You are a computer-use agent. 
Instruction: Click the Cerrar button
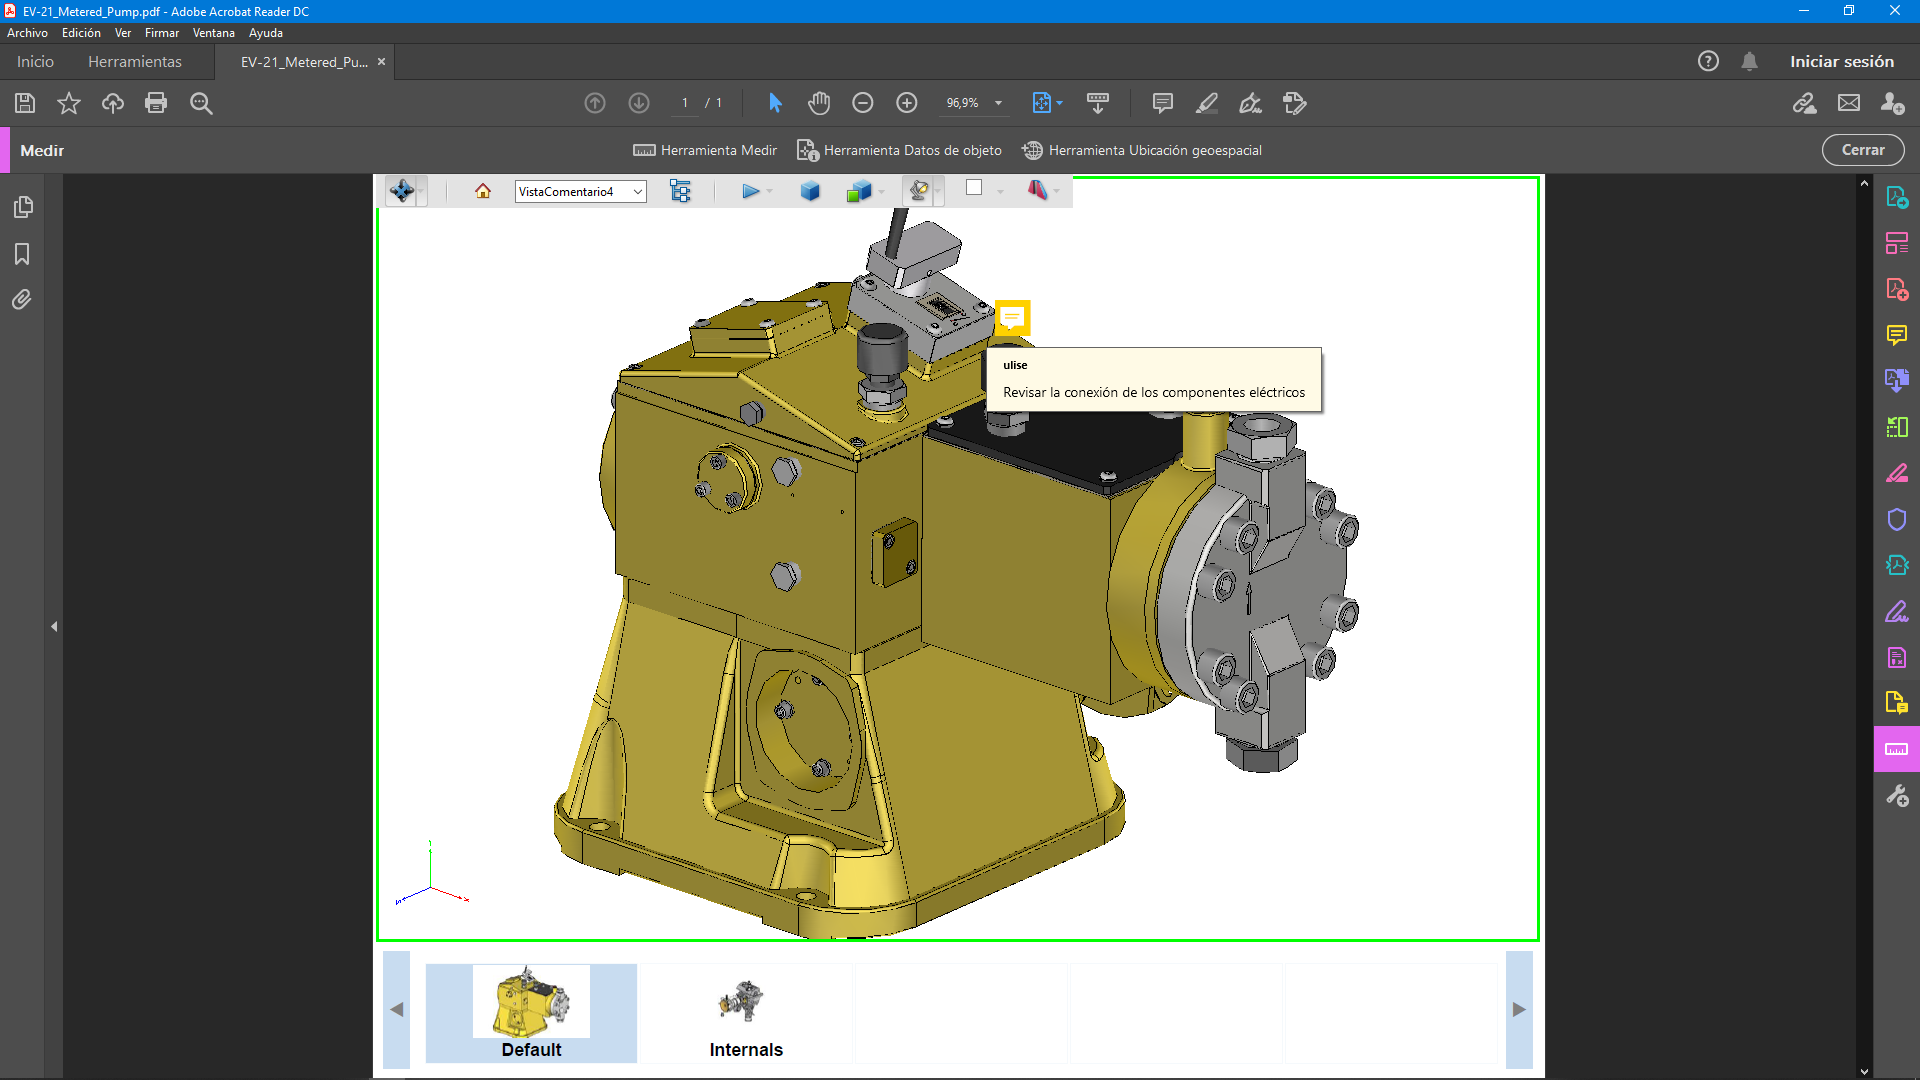pos(1862,150)
